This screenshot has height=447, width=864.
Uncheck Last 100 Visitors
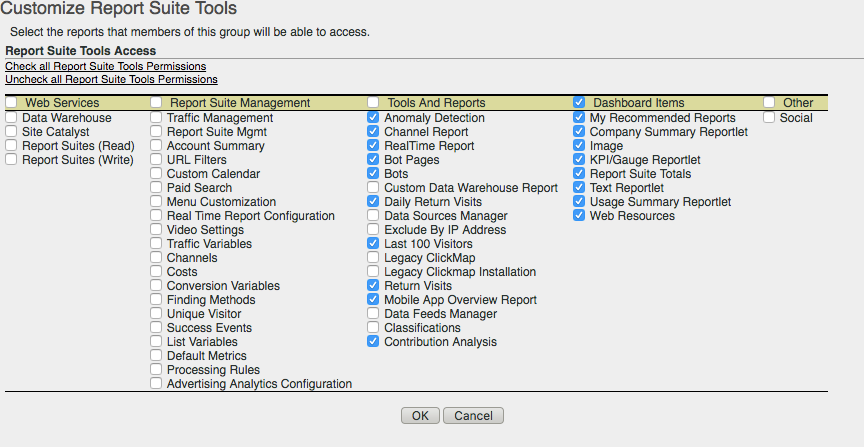coord(373,244)
